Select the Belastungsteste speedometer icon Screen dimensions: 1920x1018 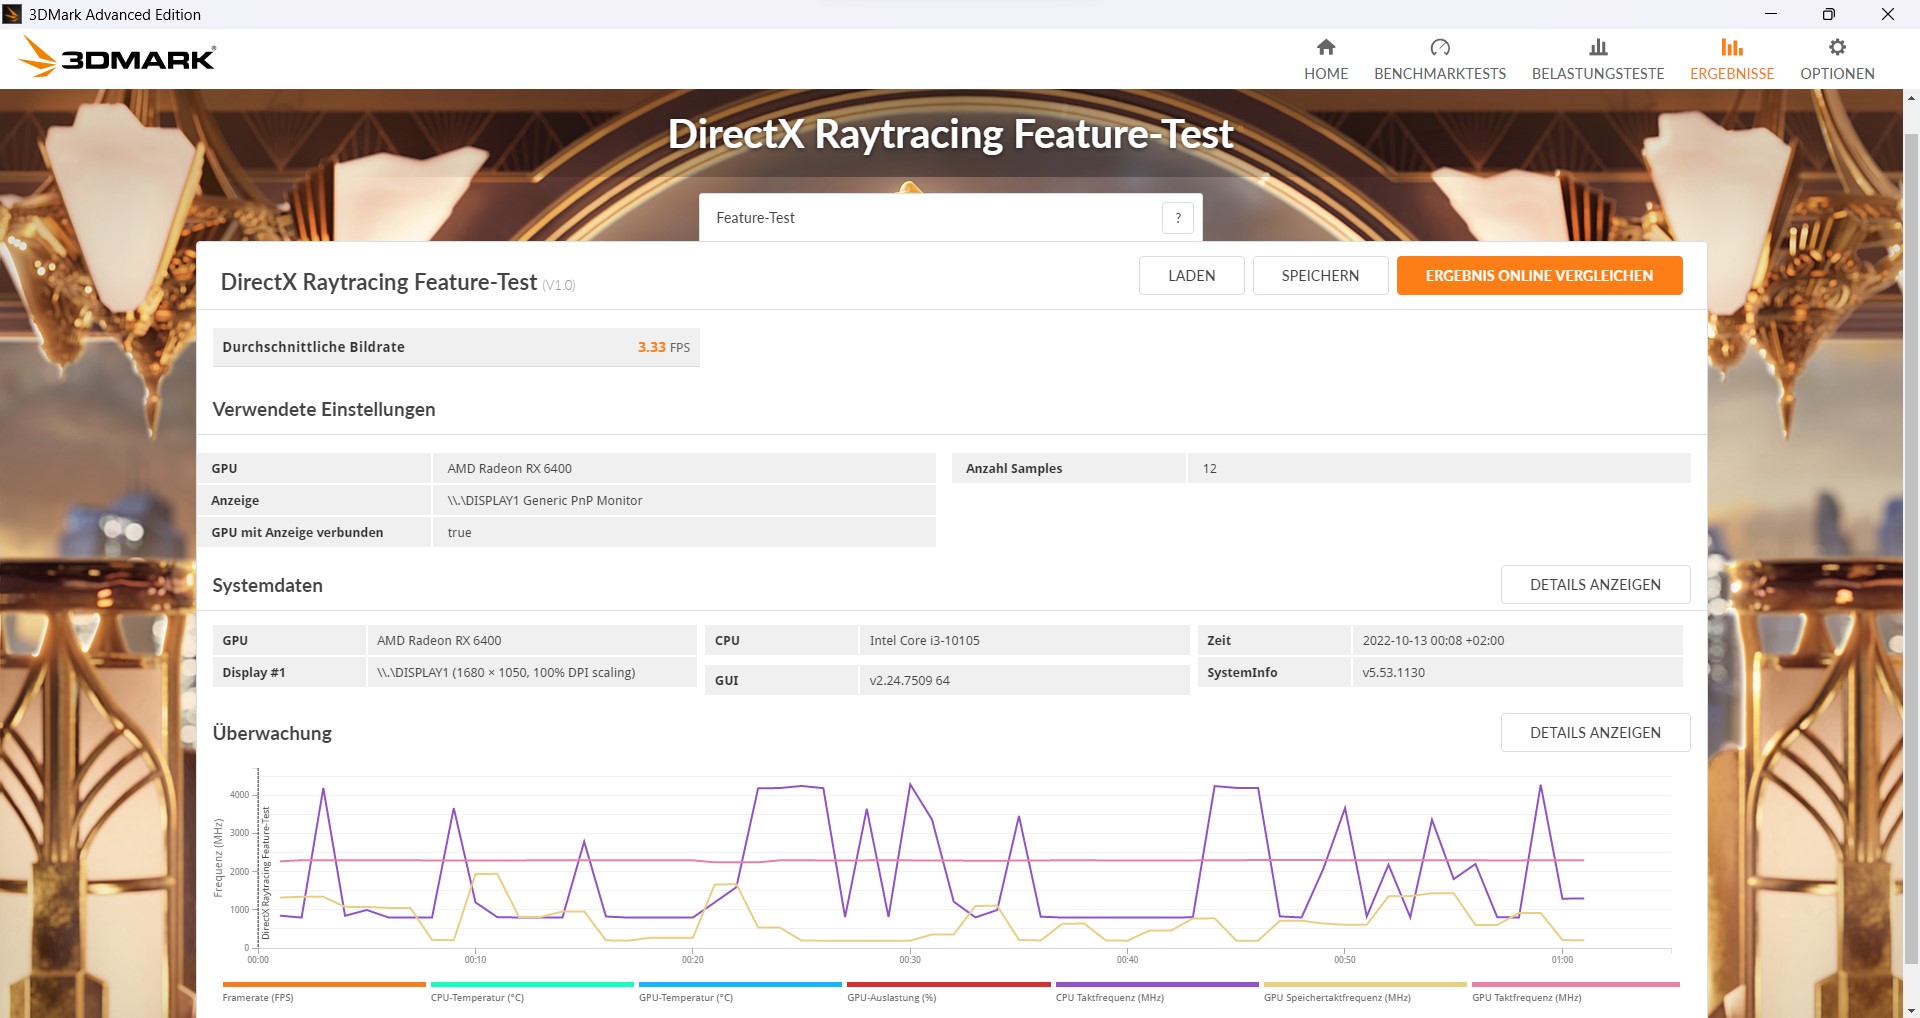[x=1597, y=47]
